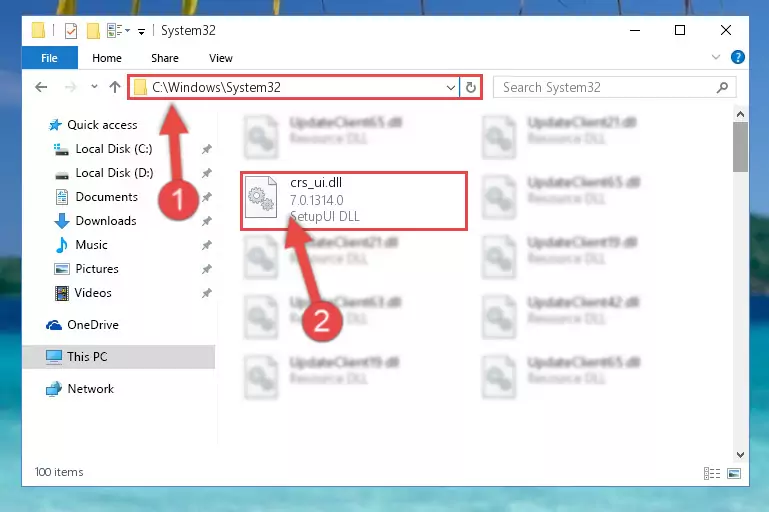The image size is (769, 512).
Task: Go up one folder level
Action: tap(115, 87)
